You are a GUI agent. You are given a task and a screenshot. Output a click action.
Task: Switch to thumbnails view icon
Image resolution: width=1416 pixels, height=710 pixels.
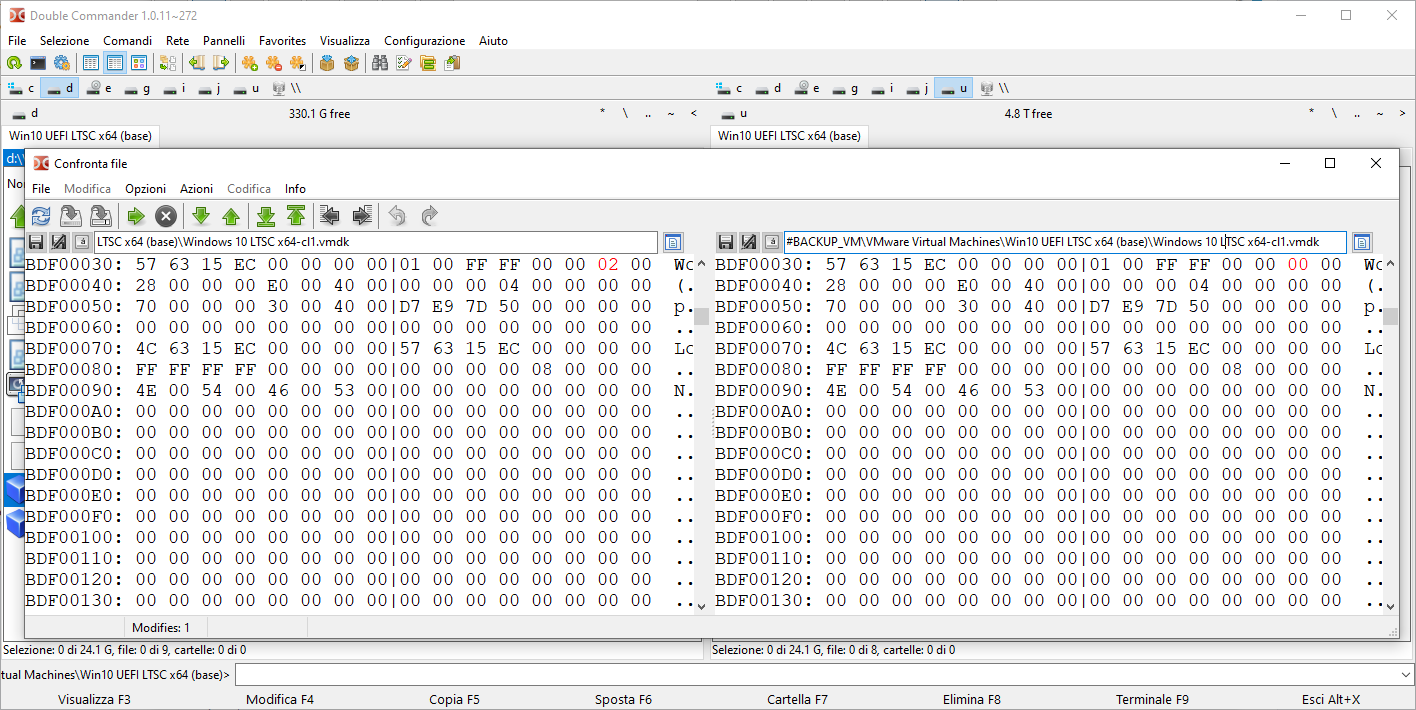click(139, 63)
